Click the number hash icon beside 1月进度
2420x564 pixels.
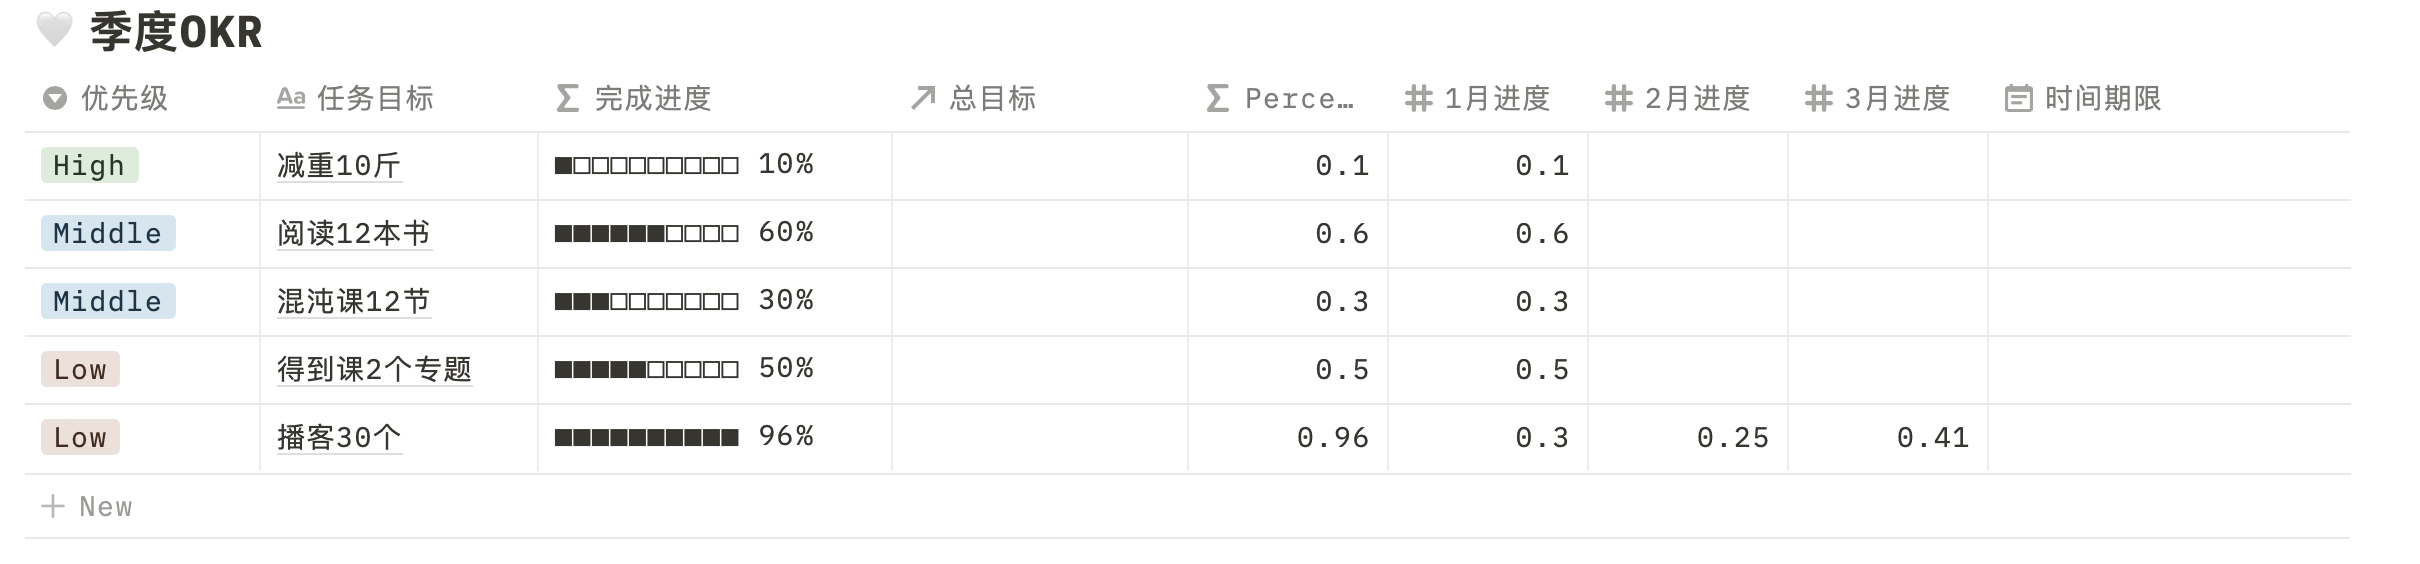click(1418, 98)
